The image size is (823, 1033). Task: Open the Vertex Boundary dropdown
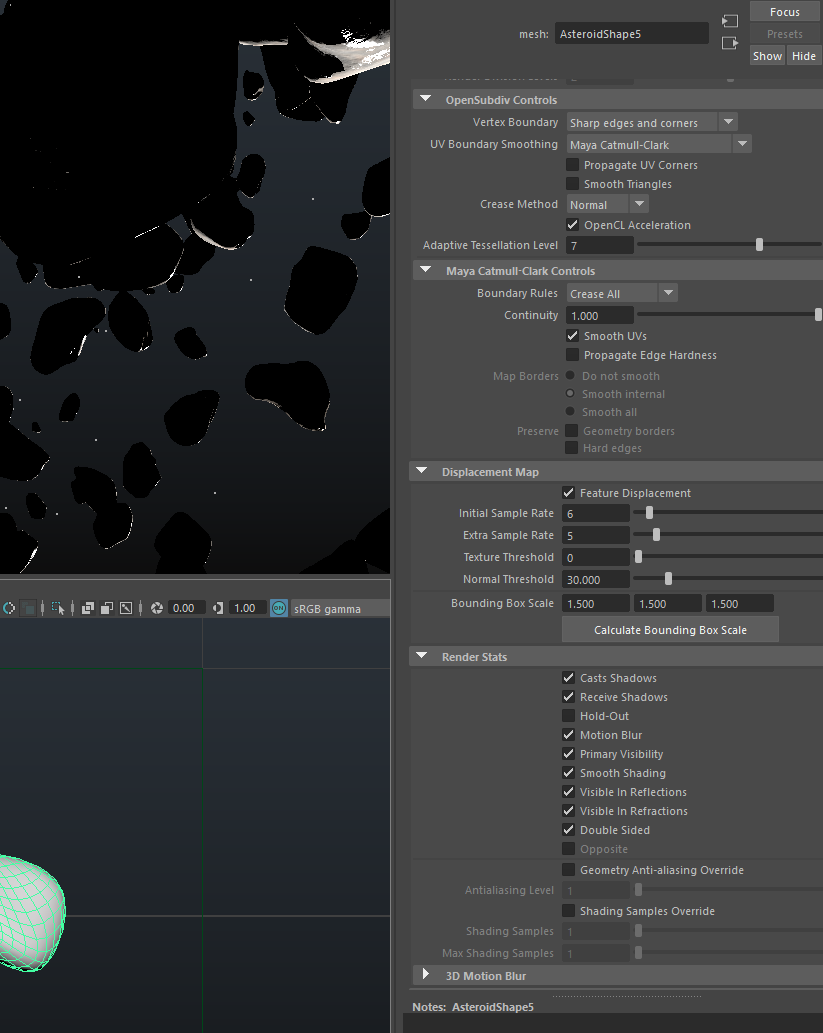click(727, 121)
